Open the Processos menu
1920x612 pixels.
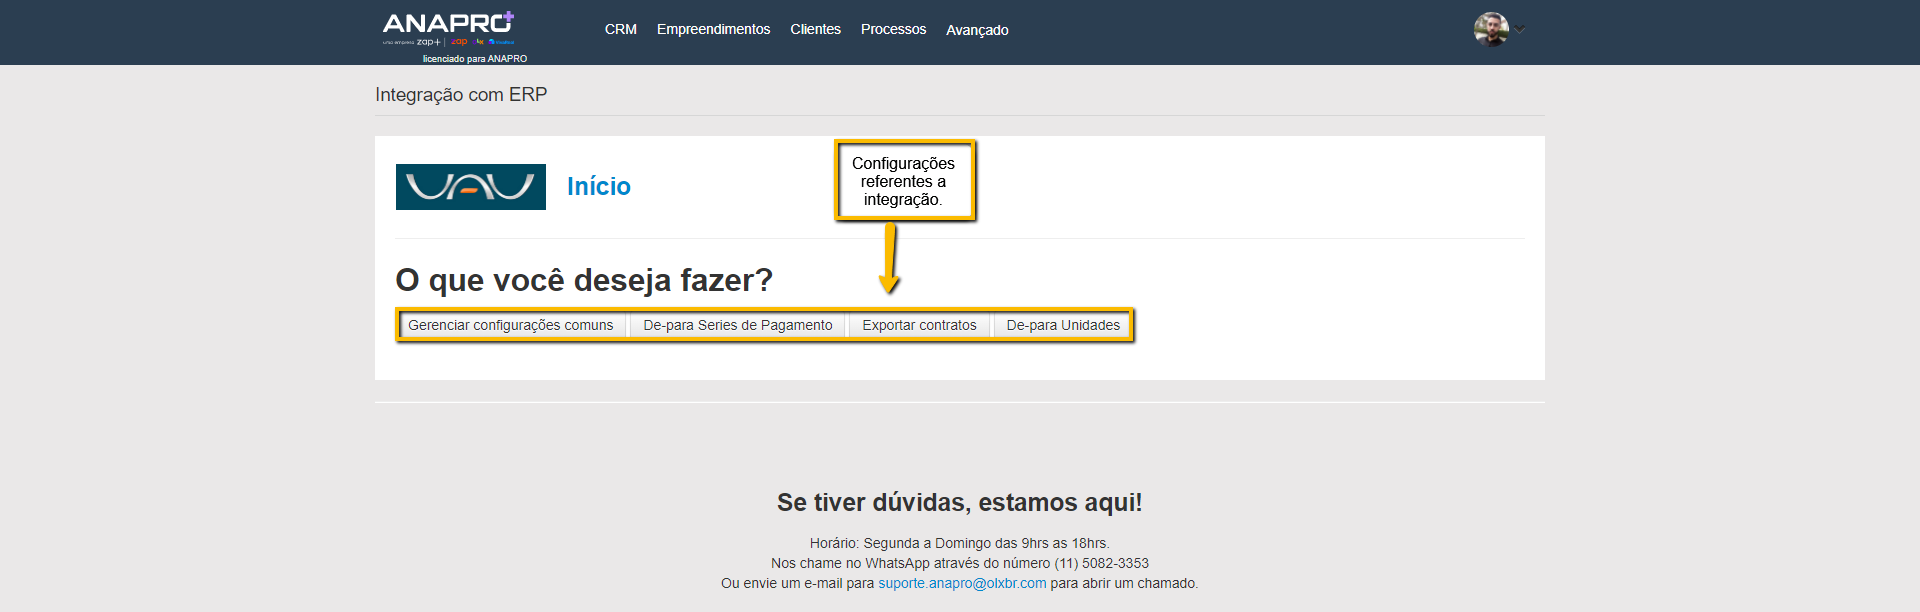[x=893, y=29]
